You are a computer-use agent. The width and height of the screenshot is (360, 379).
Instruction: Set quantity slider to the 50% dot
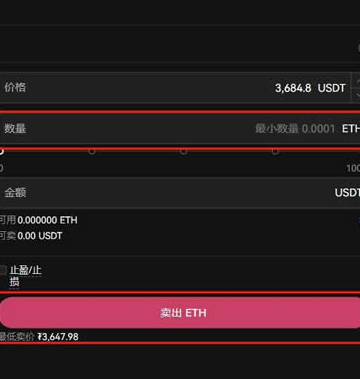[x=183, y=152]
